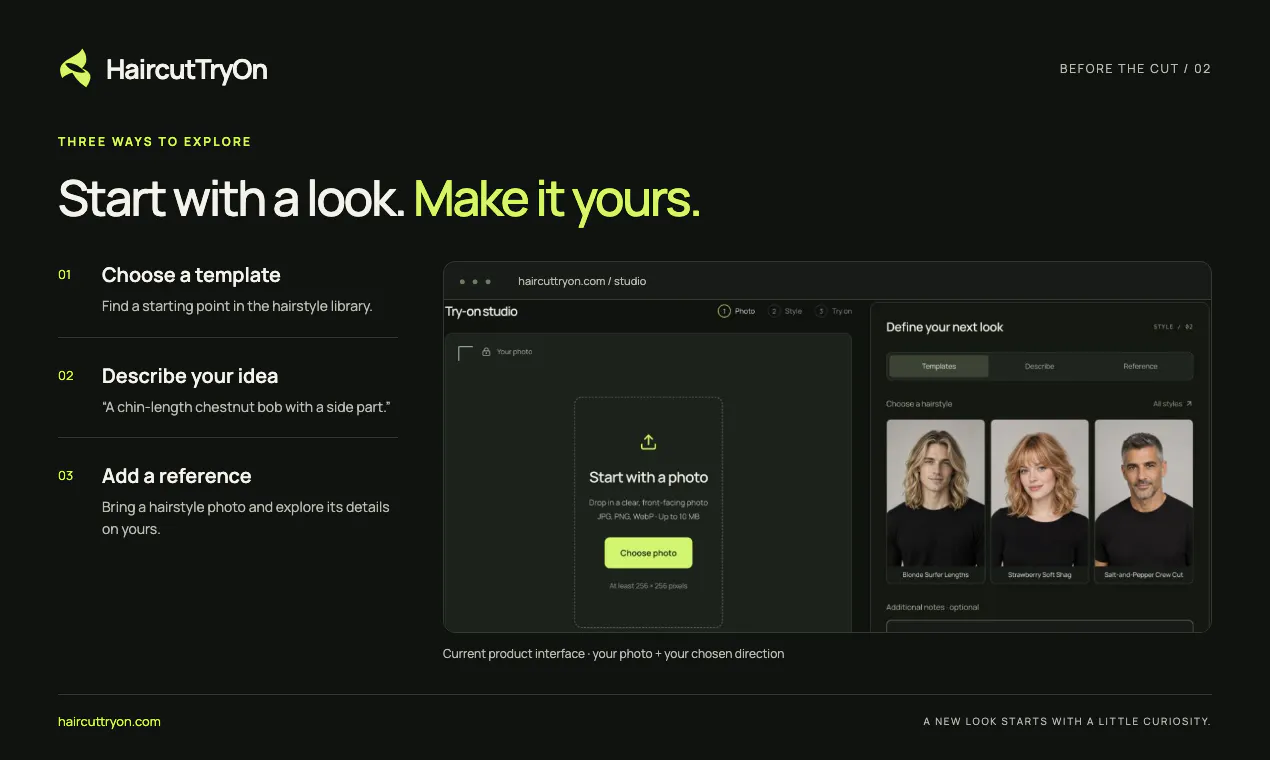
Task: Click the Add a reference heading
Action: [x=177, y=476]
